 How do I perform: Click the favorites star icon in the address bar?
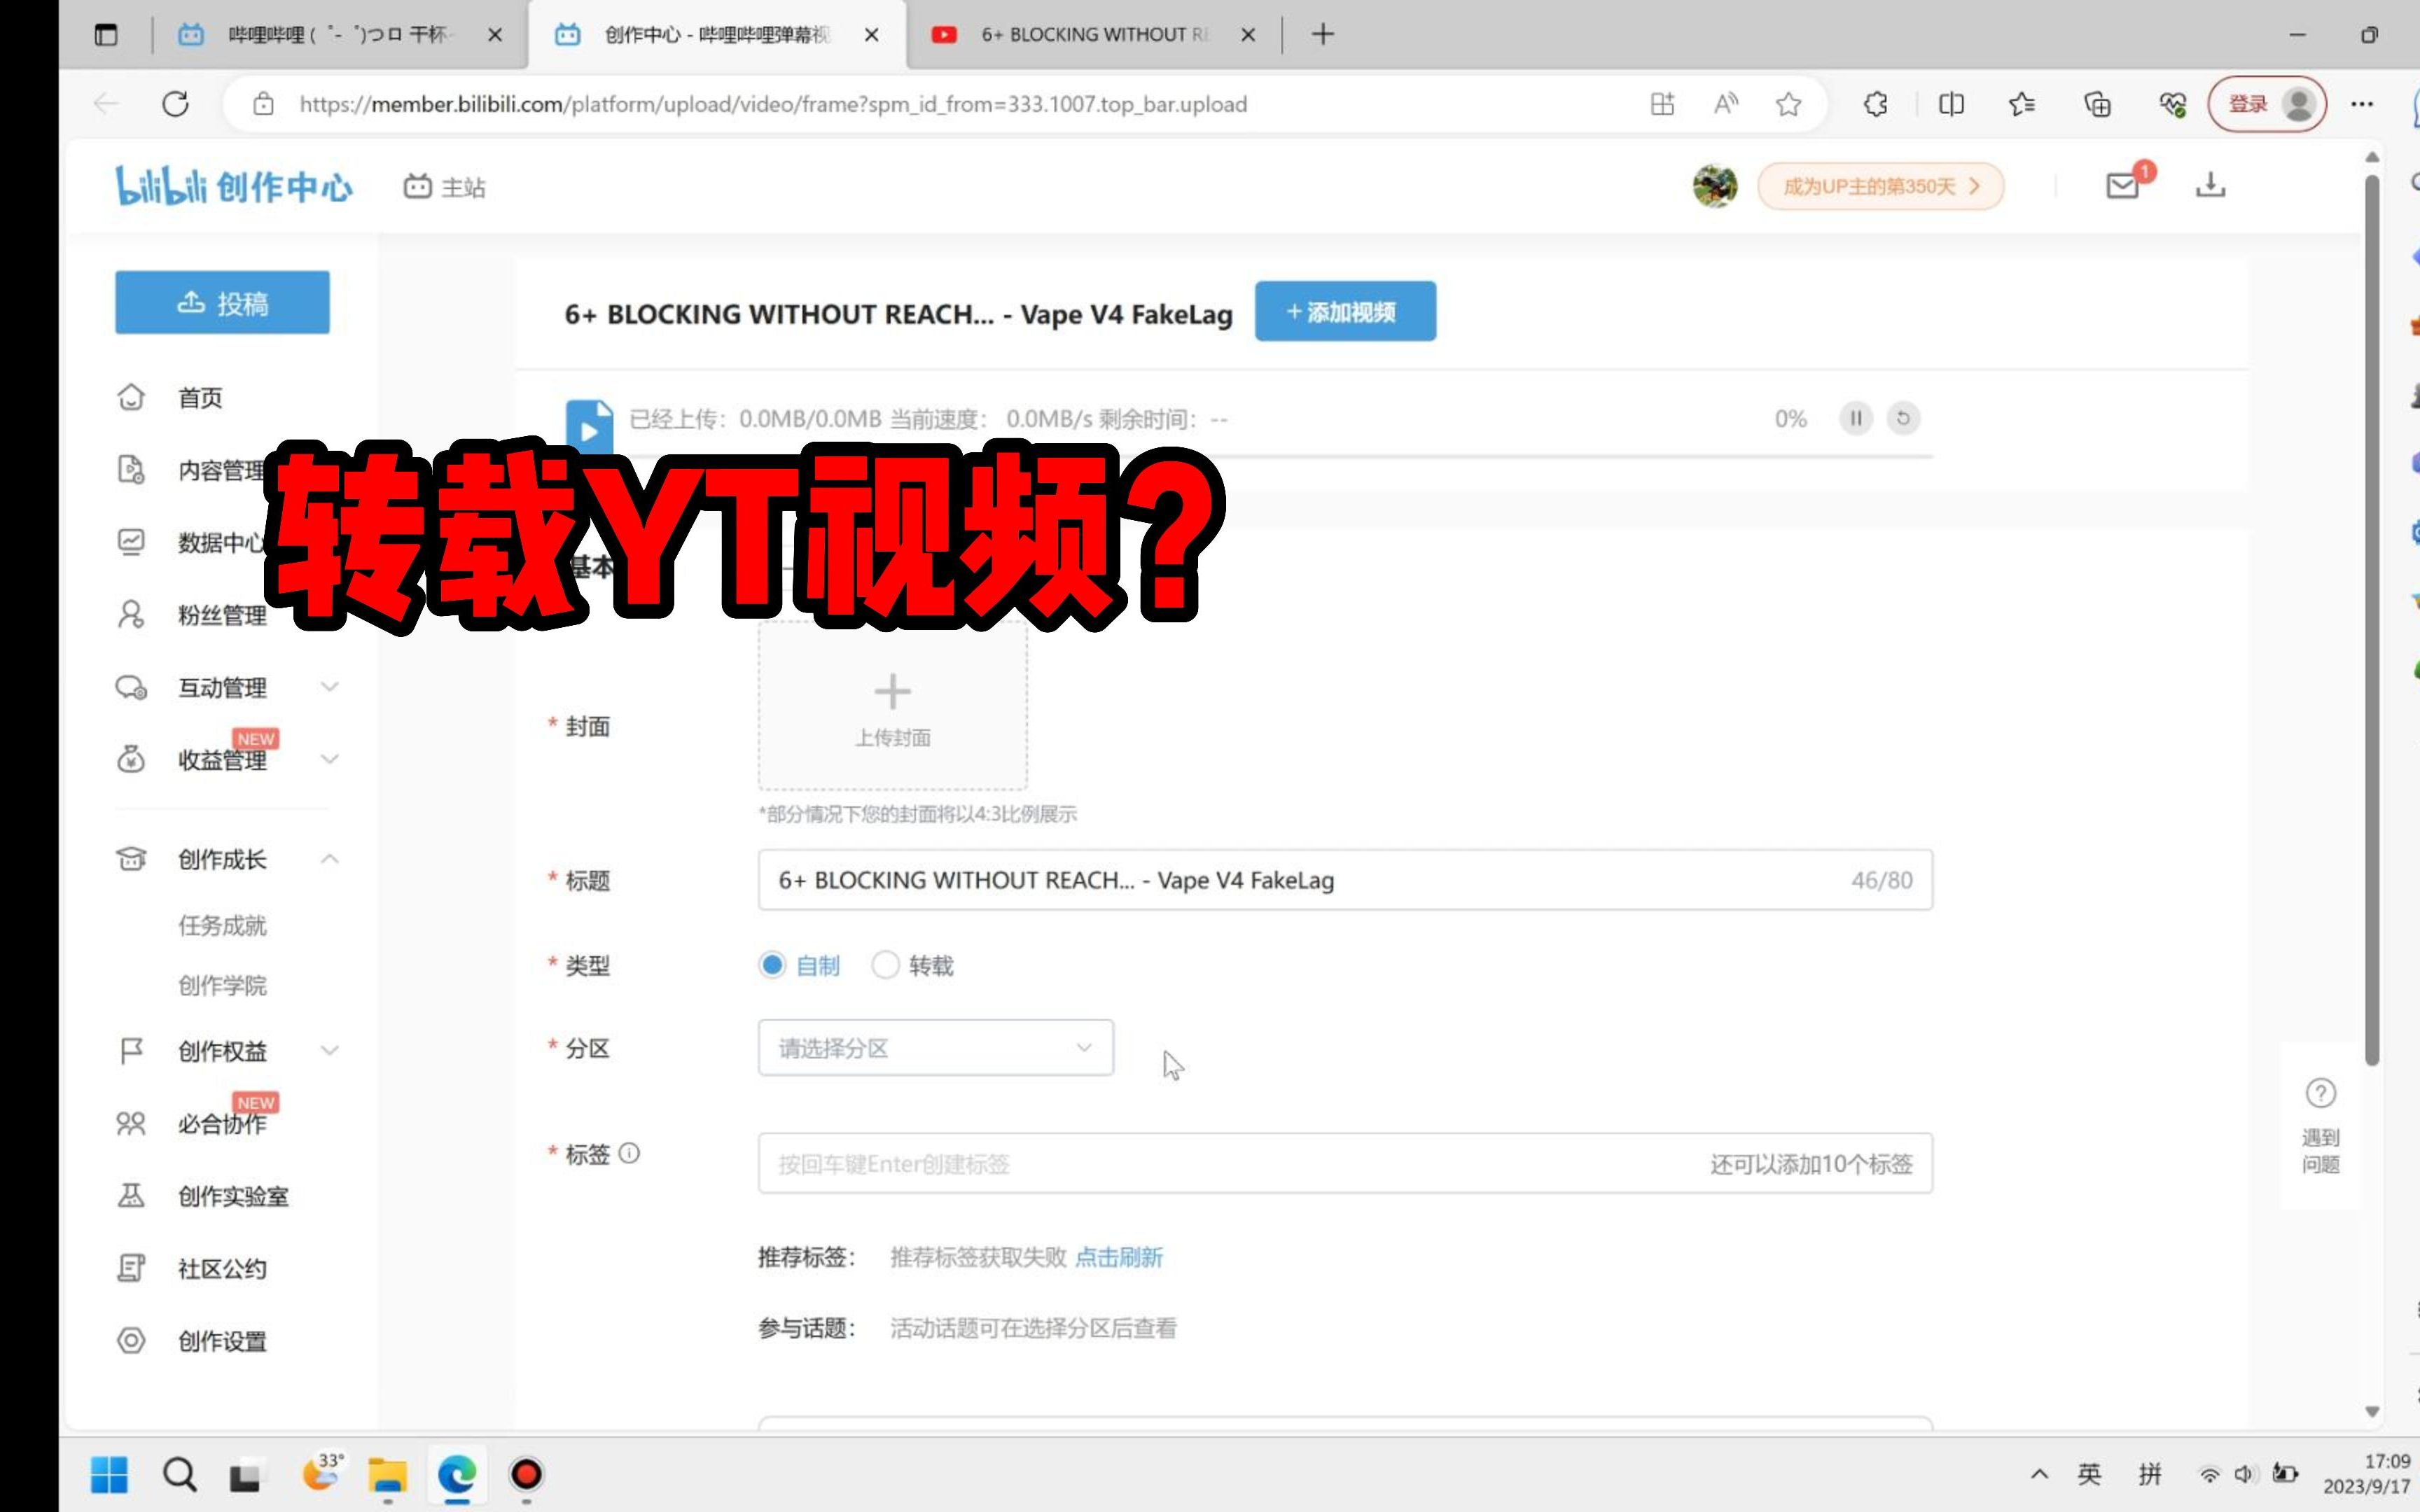(1788, 104)
